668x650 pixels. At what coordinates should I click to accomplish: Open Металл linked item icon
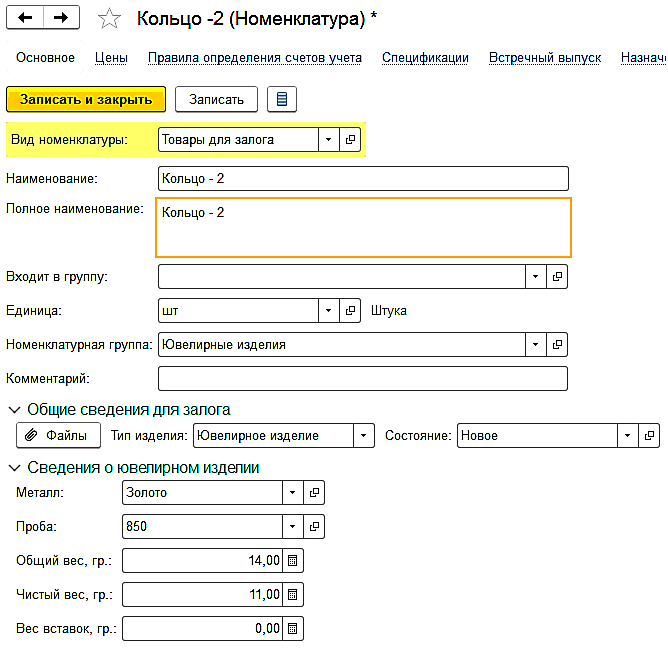coord(314,492)
